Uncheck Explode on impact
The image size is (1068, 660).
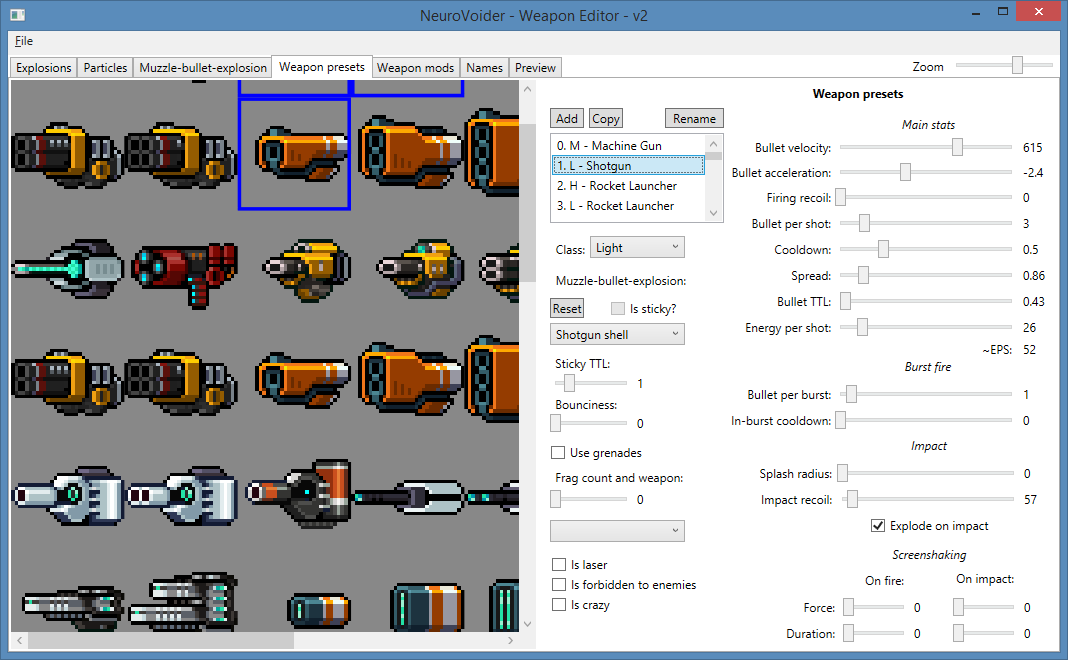point(878,526)
